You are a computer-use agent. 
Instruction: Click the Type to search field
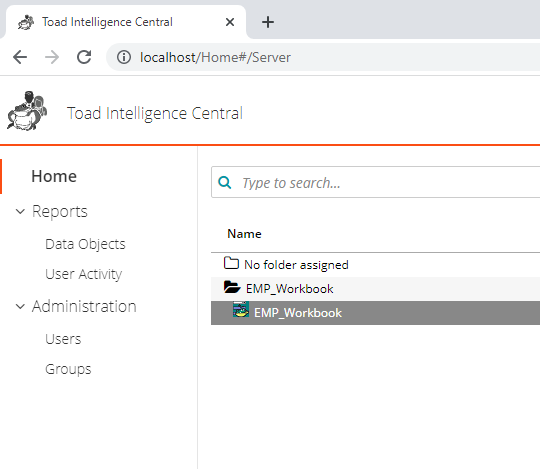[x=375, y=183]
